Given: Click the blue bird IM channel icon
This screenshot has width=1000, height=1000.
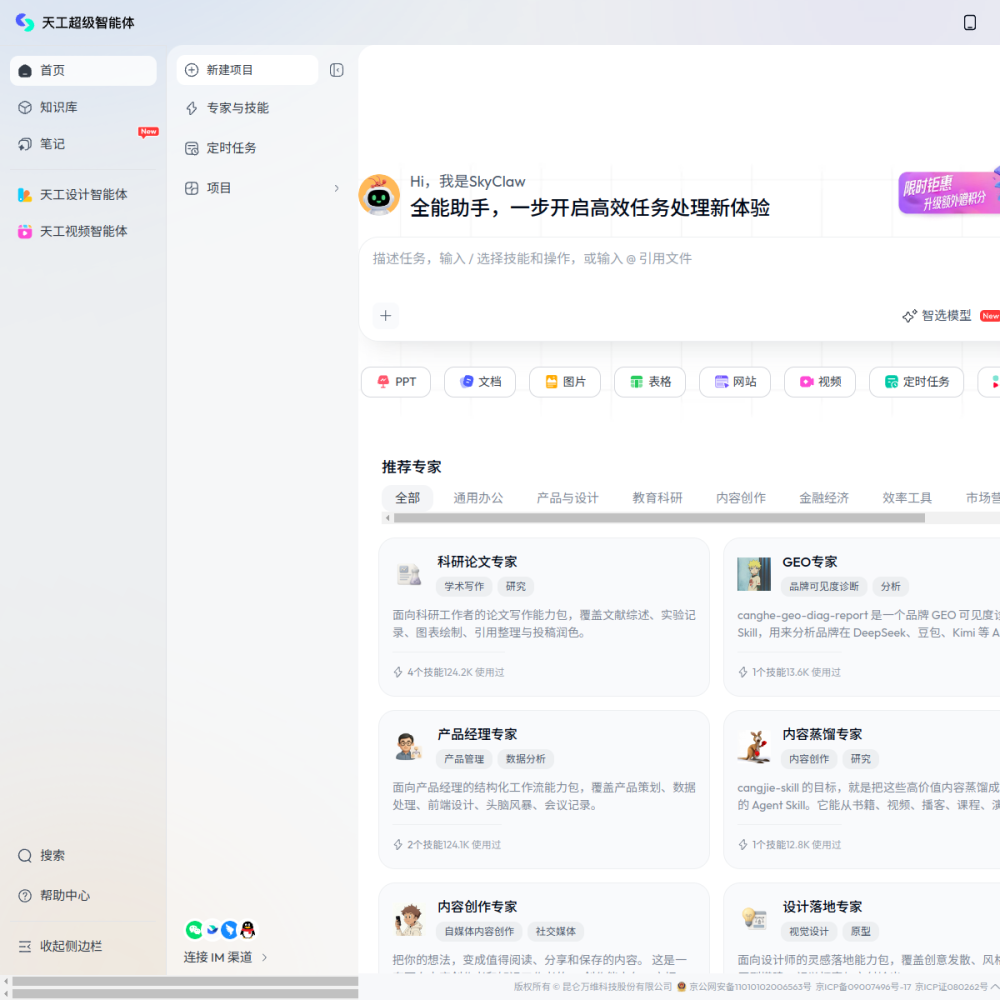Looking at the screenshot, I should (212, 930).
